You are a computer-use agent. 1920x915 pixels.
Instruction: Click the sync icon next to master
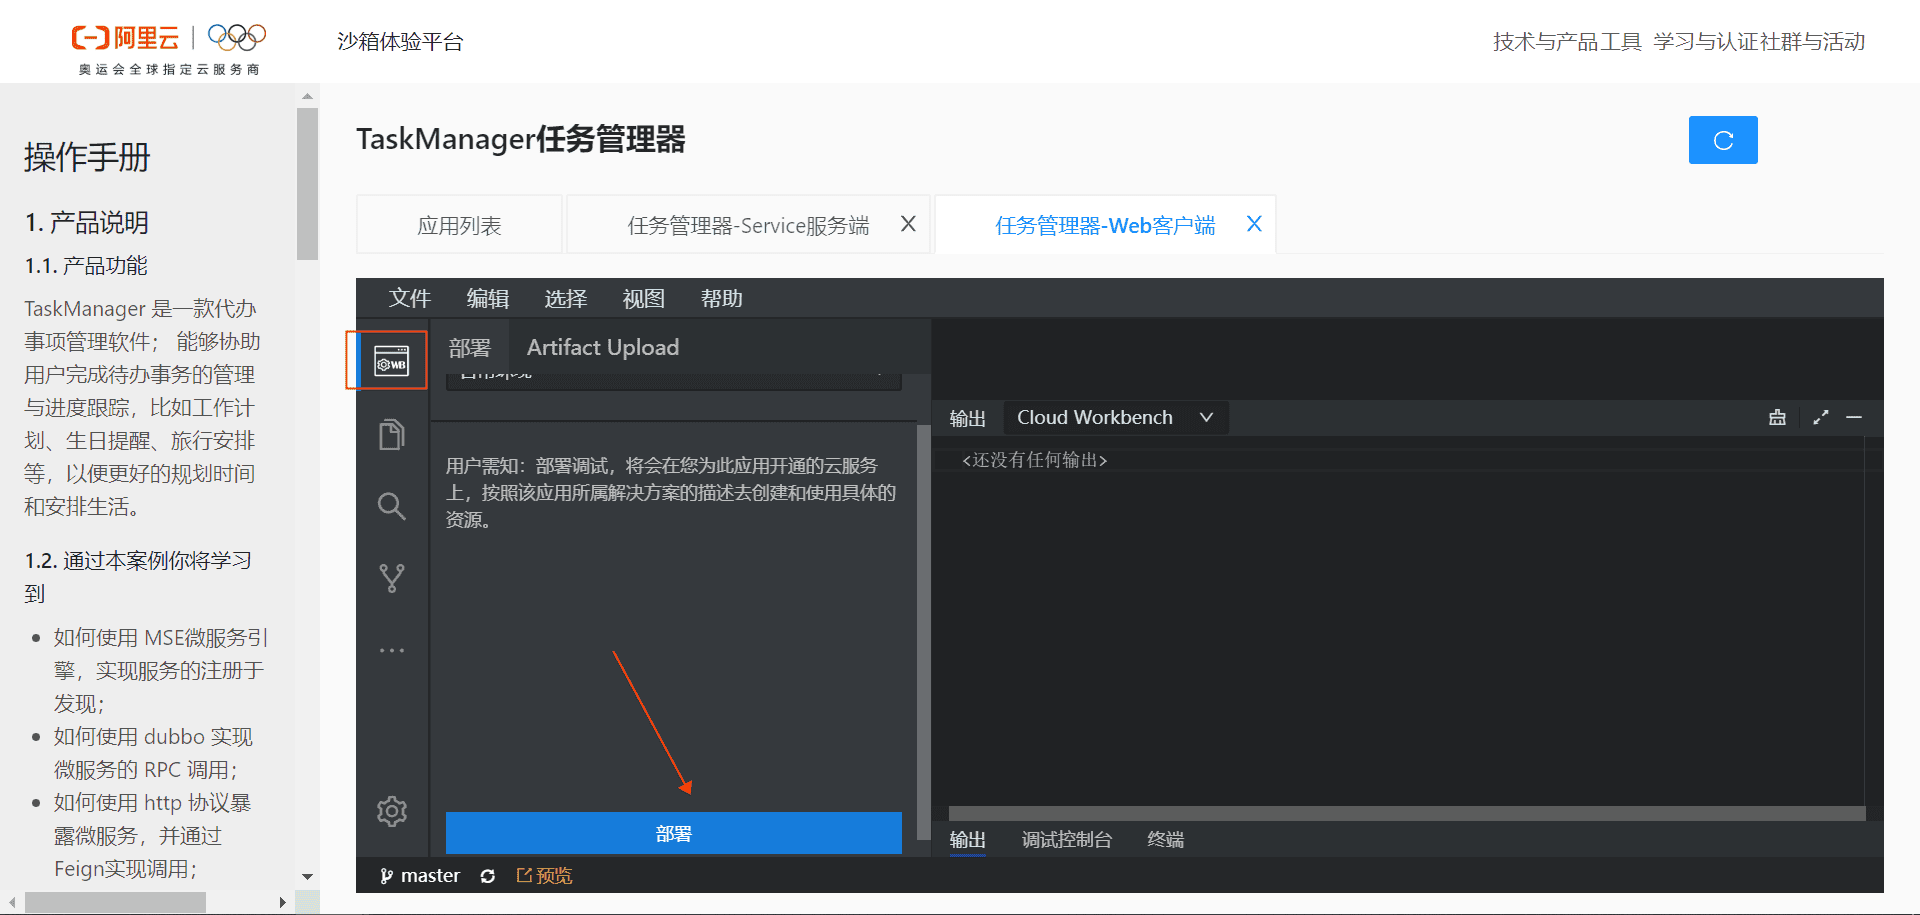point(488,875)
